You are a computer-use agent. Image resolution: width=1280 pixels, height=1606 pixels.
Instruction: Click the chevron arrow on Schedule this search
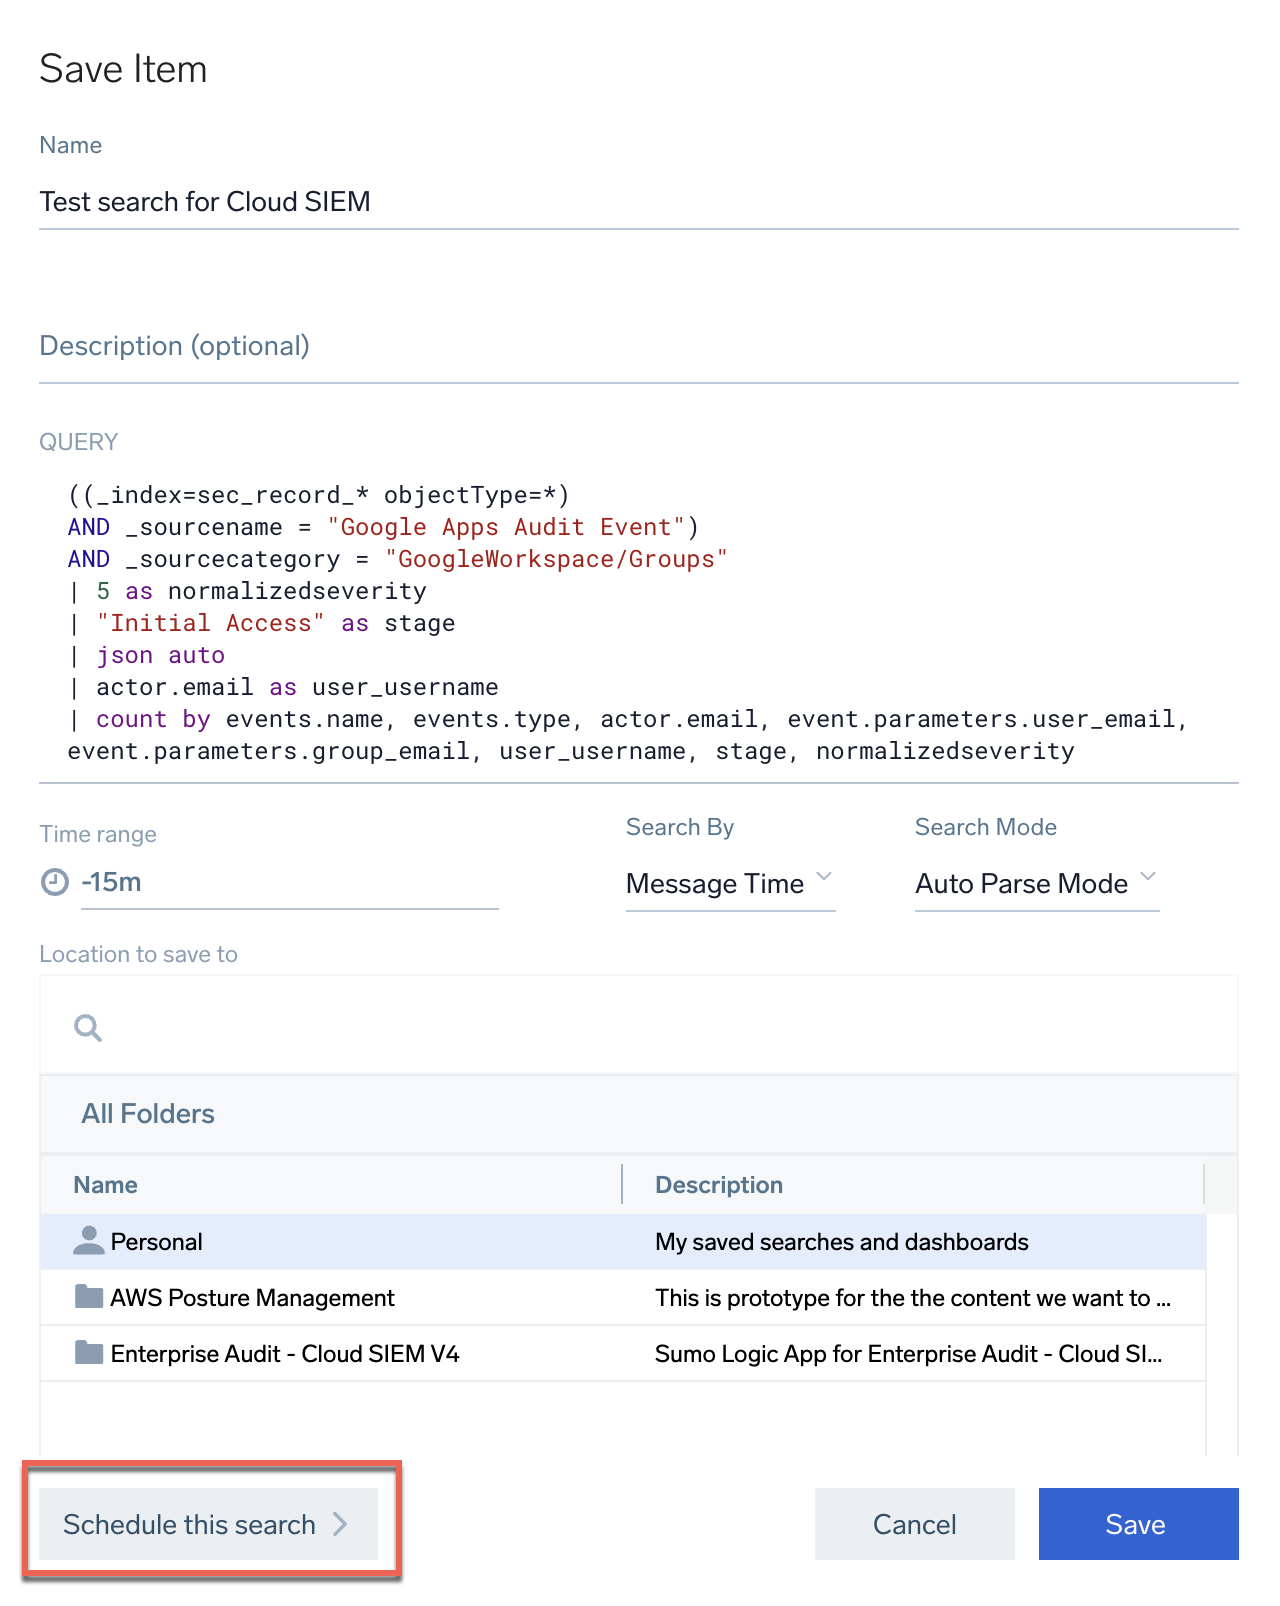coord(340,1524)
